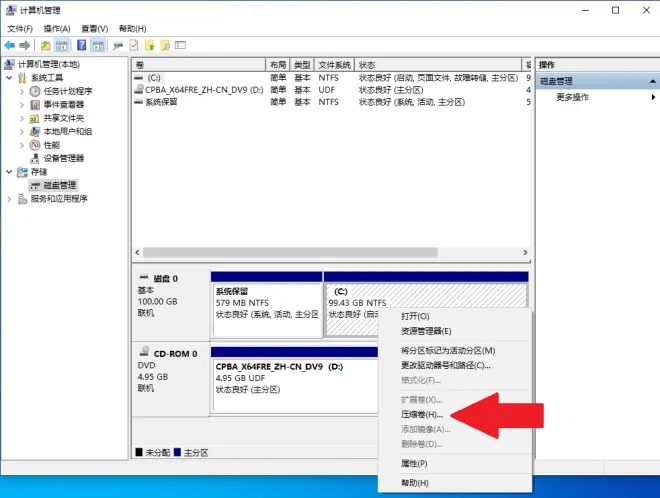
Task: Select the 系统保留 row in volume list
Action: coord(331,102)
